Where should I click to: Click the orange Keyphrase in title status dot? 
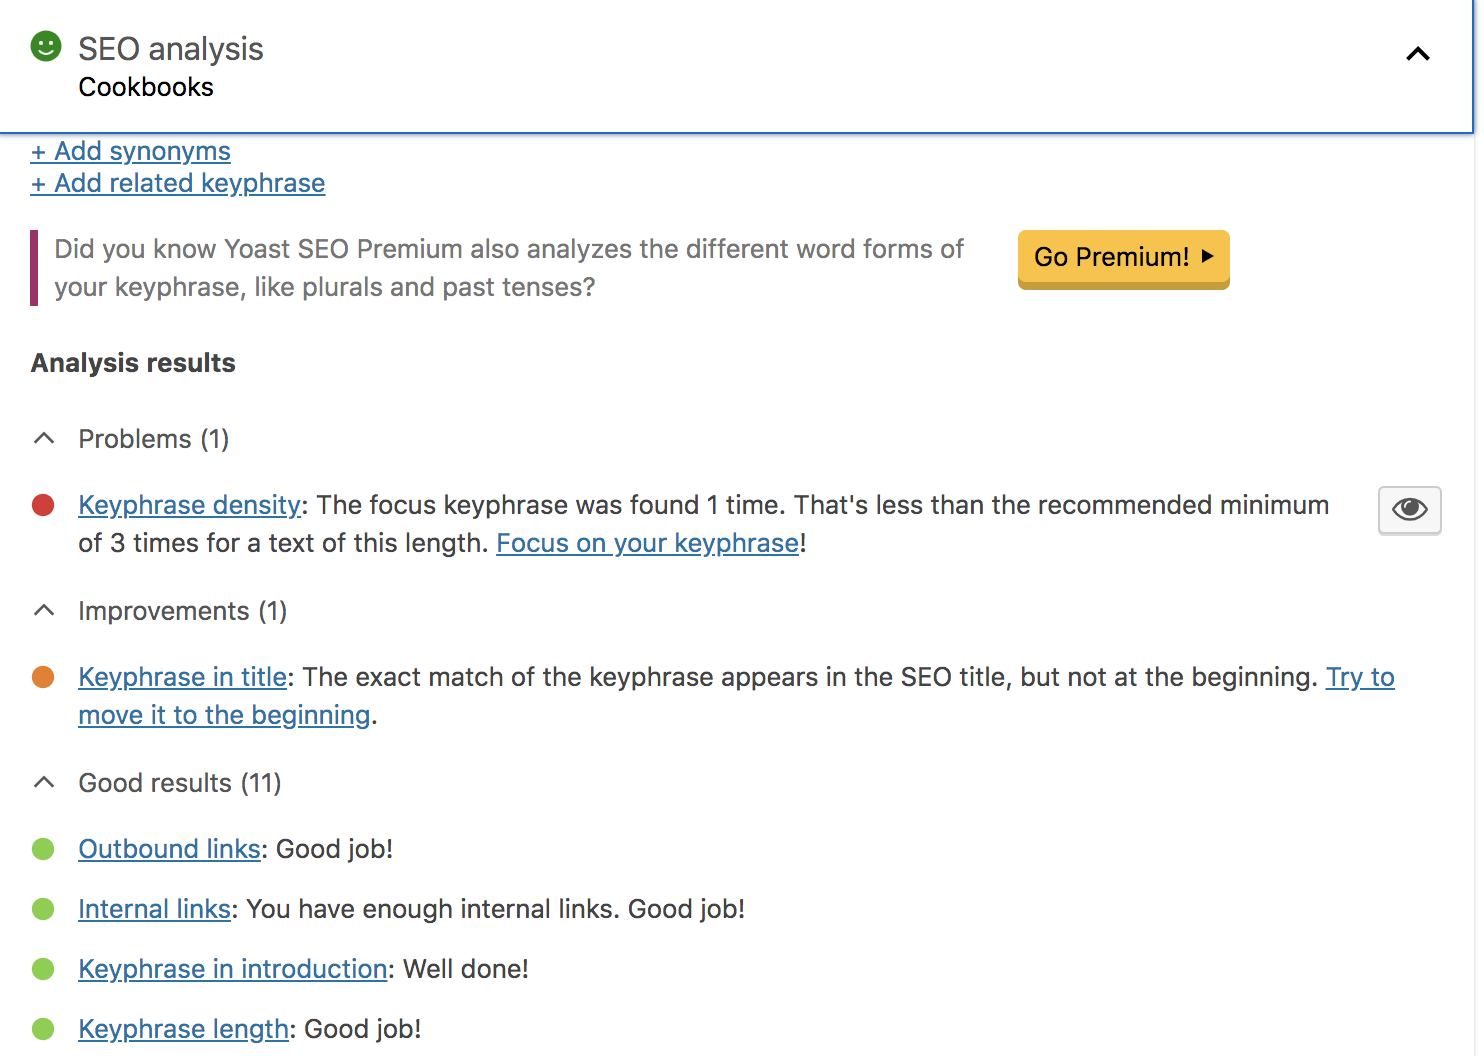point(43,677)
